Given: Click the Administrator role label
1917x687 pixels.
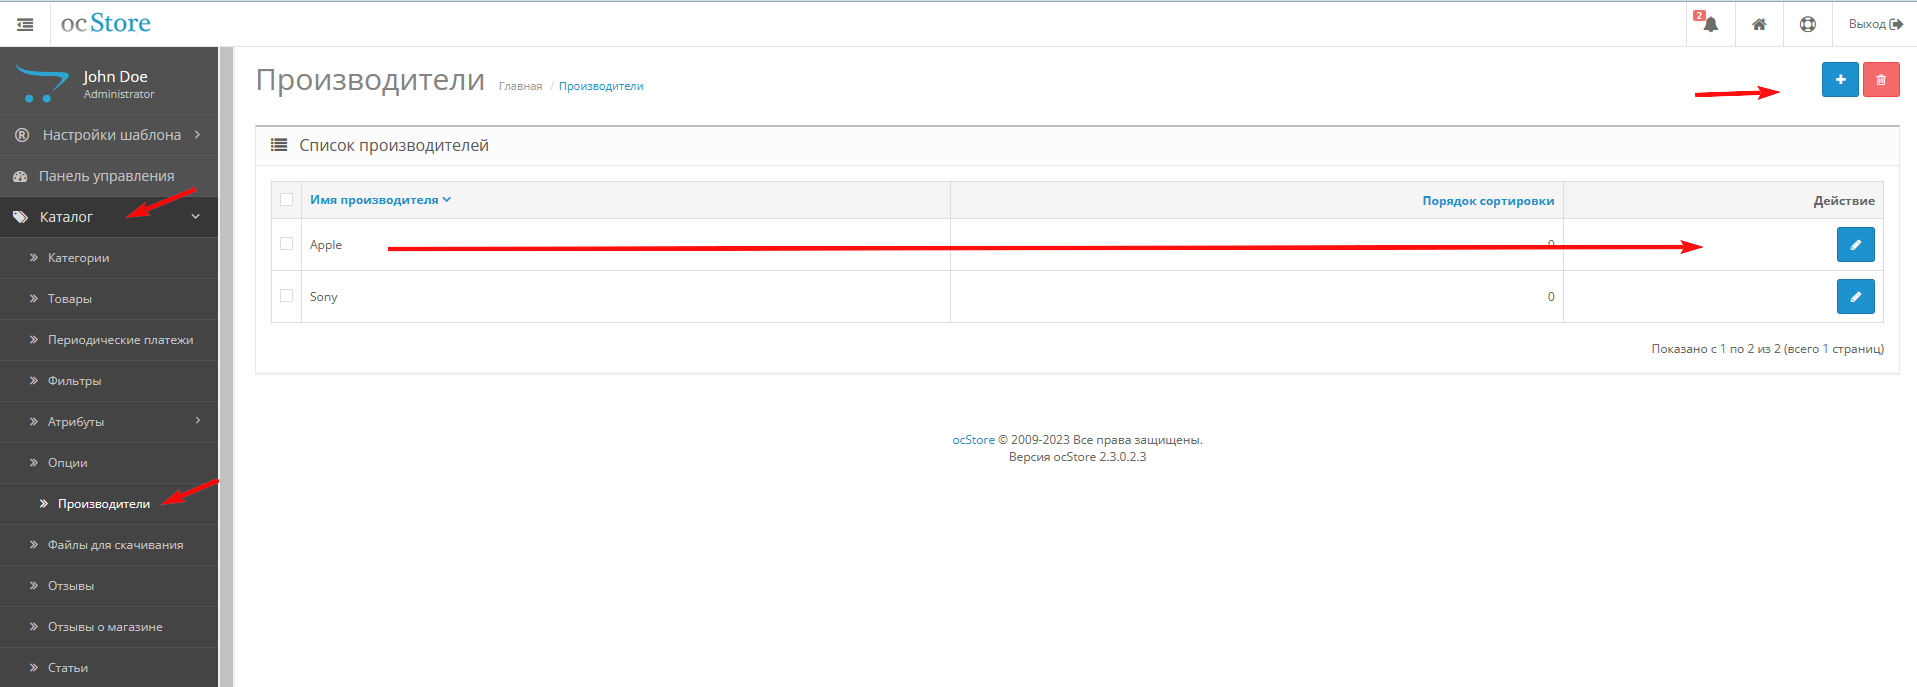Looking at the screenshot, I should [x=119, y=94].
